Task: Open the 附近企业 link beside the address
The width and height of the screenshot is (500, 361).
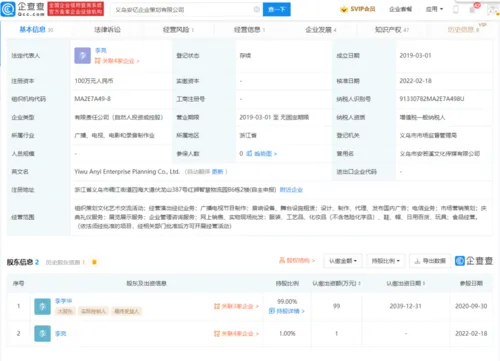Action: click(x=291, y=190)
